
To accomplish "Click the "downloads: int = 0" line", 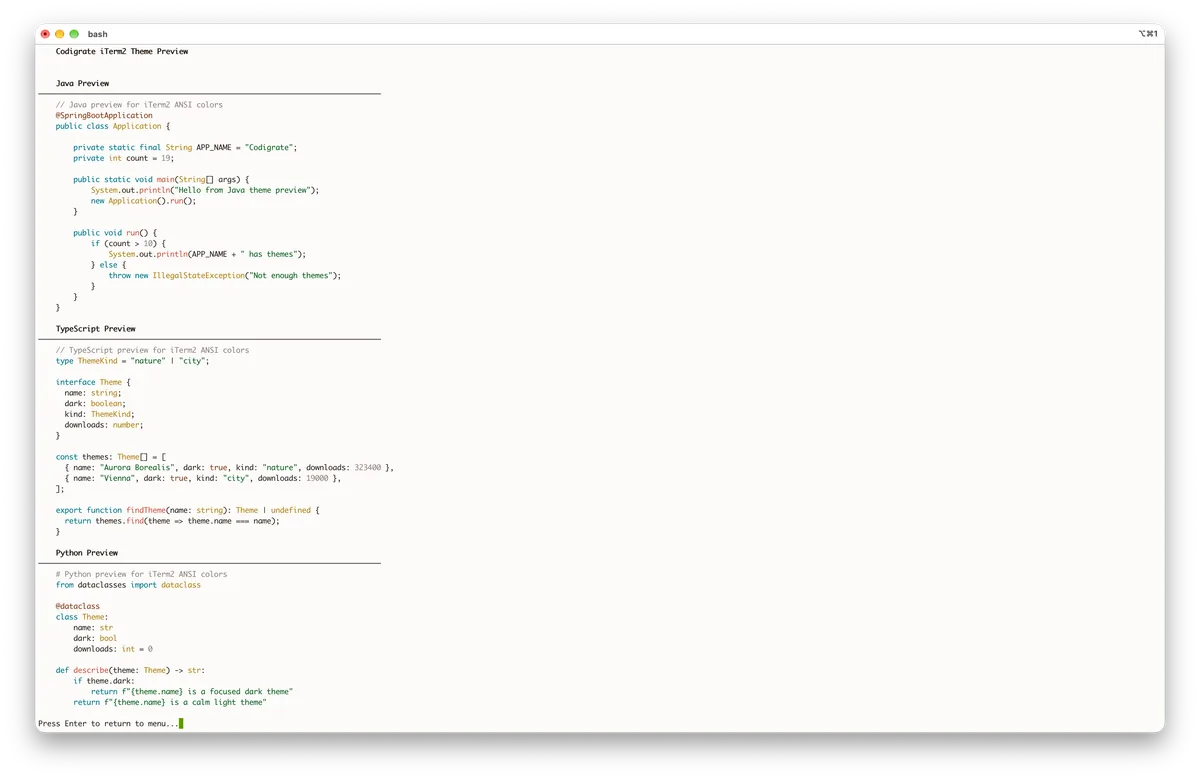I will pos(113,649).
